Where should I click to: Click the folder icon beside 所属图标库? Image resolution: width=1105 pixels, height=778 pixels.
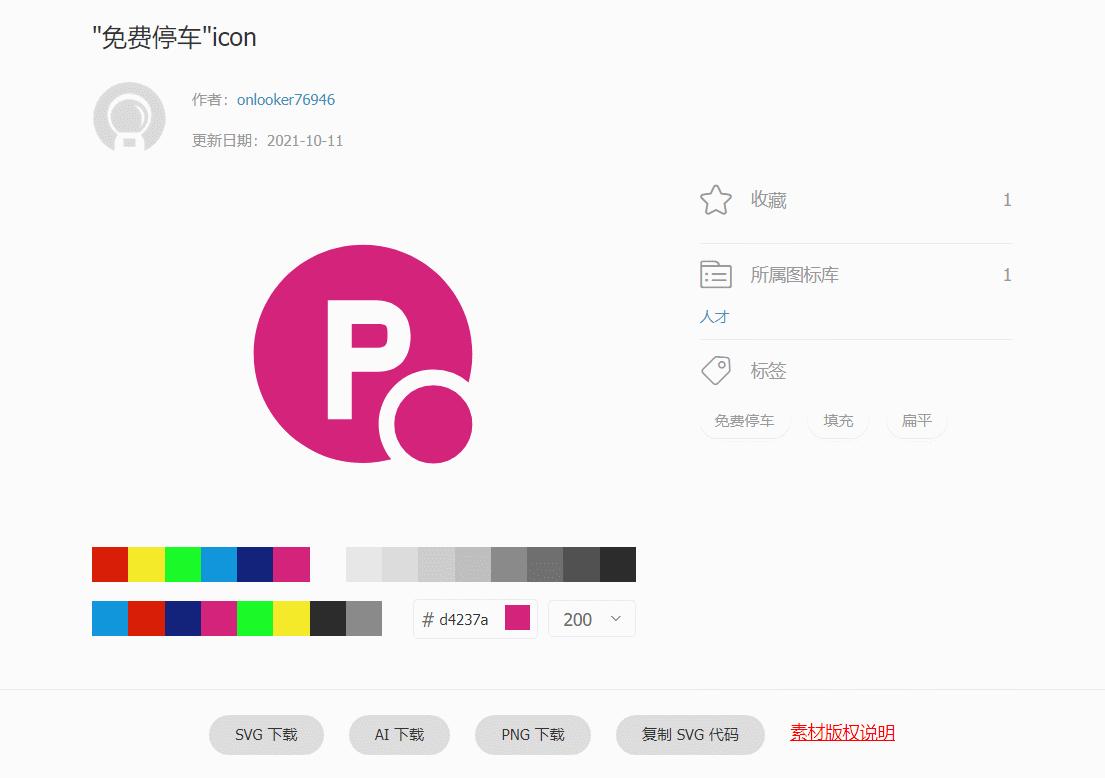pyautogui.click(x=715, y=274)
